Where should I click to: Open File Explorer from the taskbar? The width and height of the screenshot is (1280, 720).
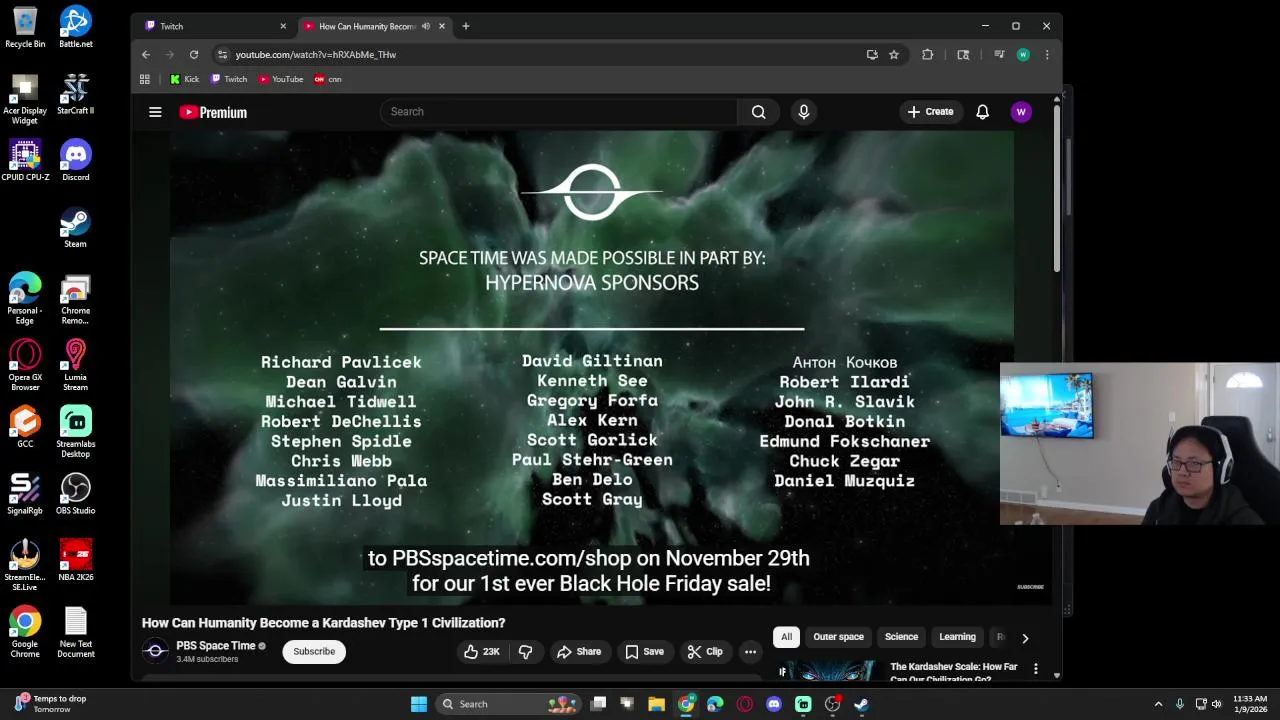point(656,704)
